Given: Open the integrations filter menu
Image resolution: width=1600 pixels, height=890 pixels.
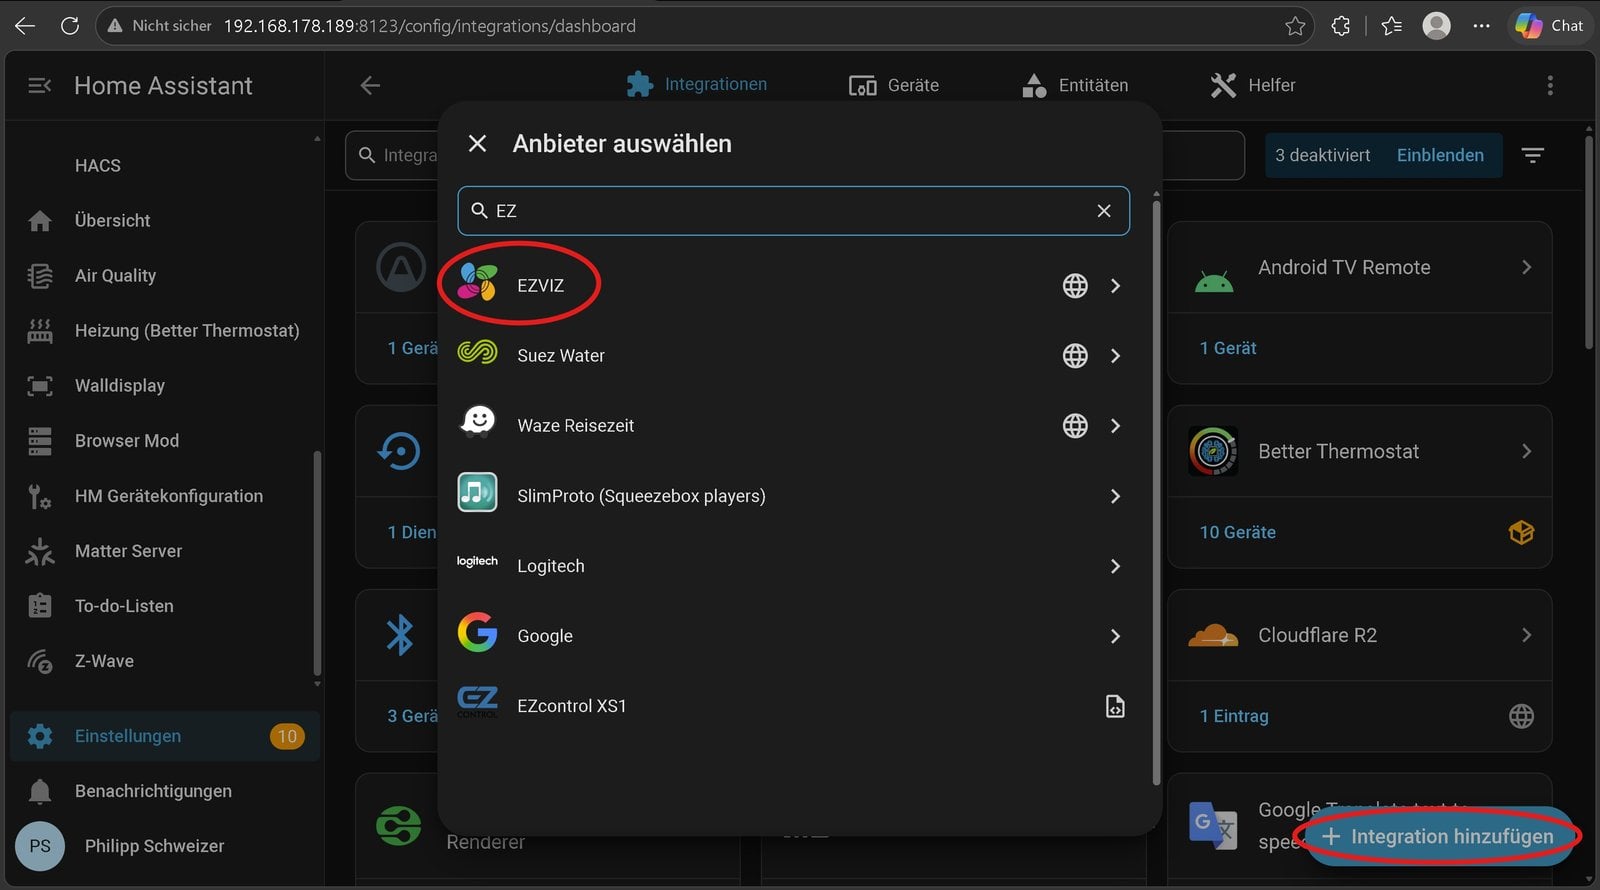Looking at the screenshot, I should click(1533, 155).
